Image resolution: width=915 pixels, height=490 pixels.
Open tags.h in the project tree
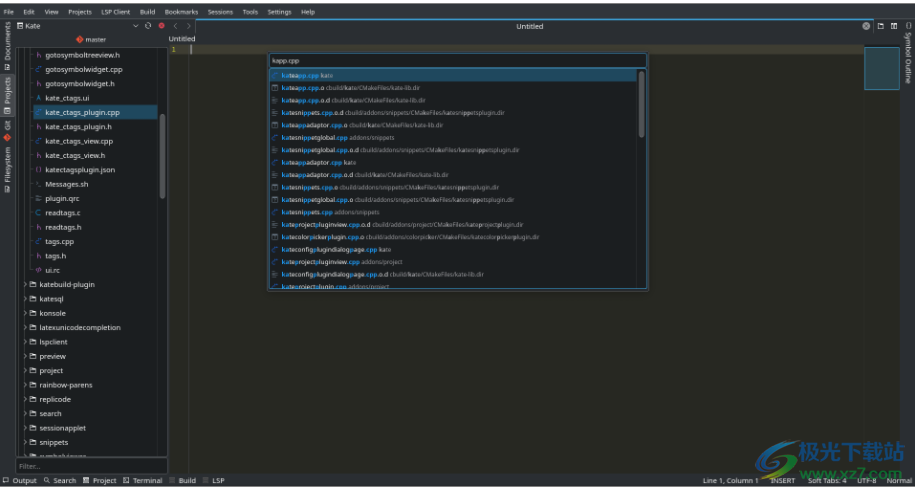(55, 256)
